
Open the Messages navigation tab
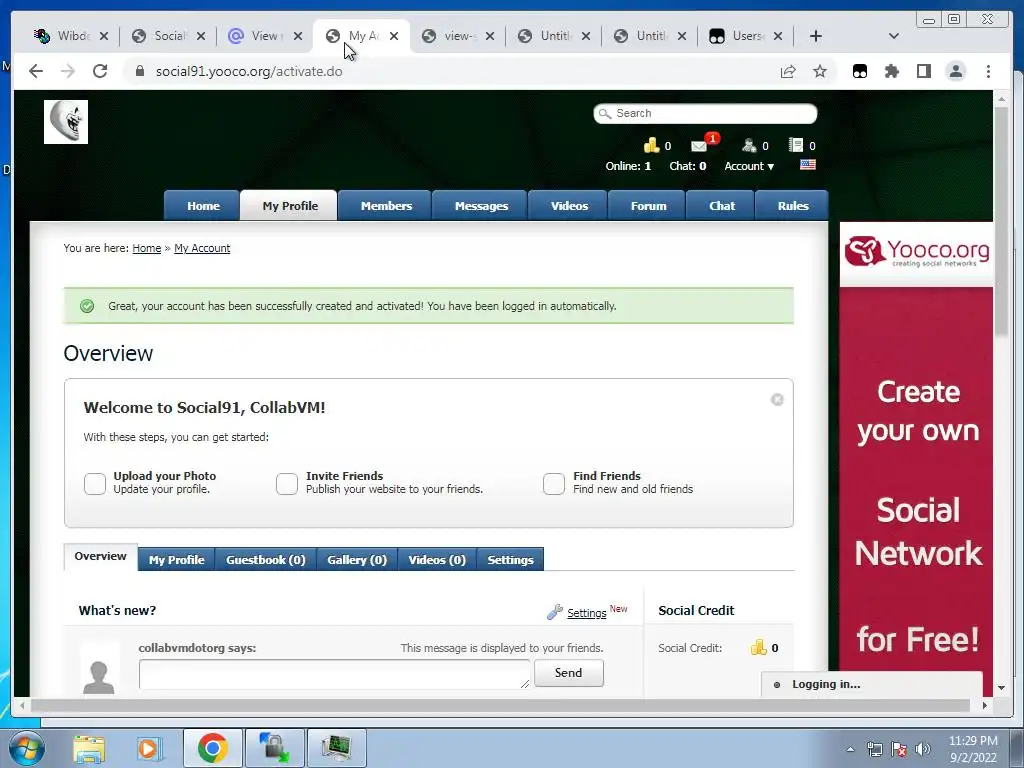[481, 206]
